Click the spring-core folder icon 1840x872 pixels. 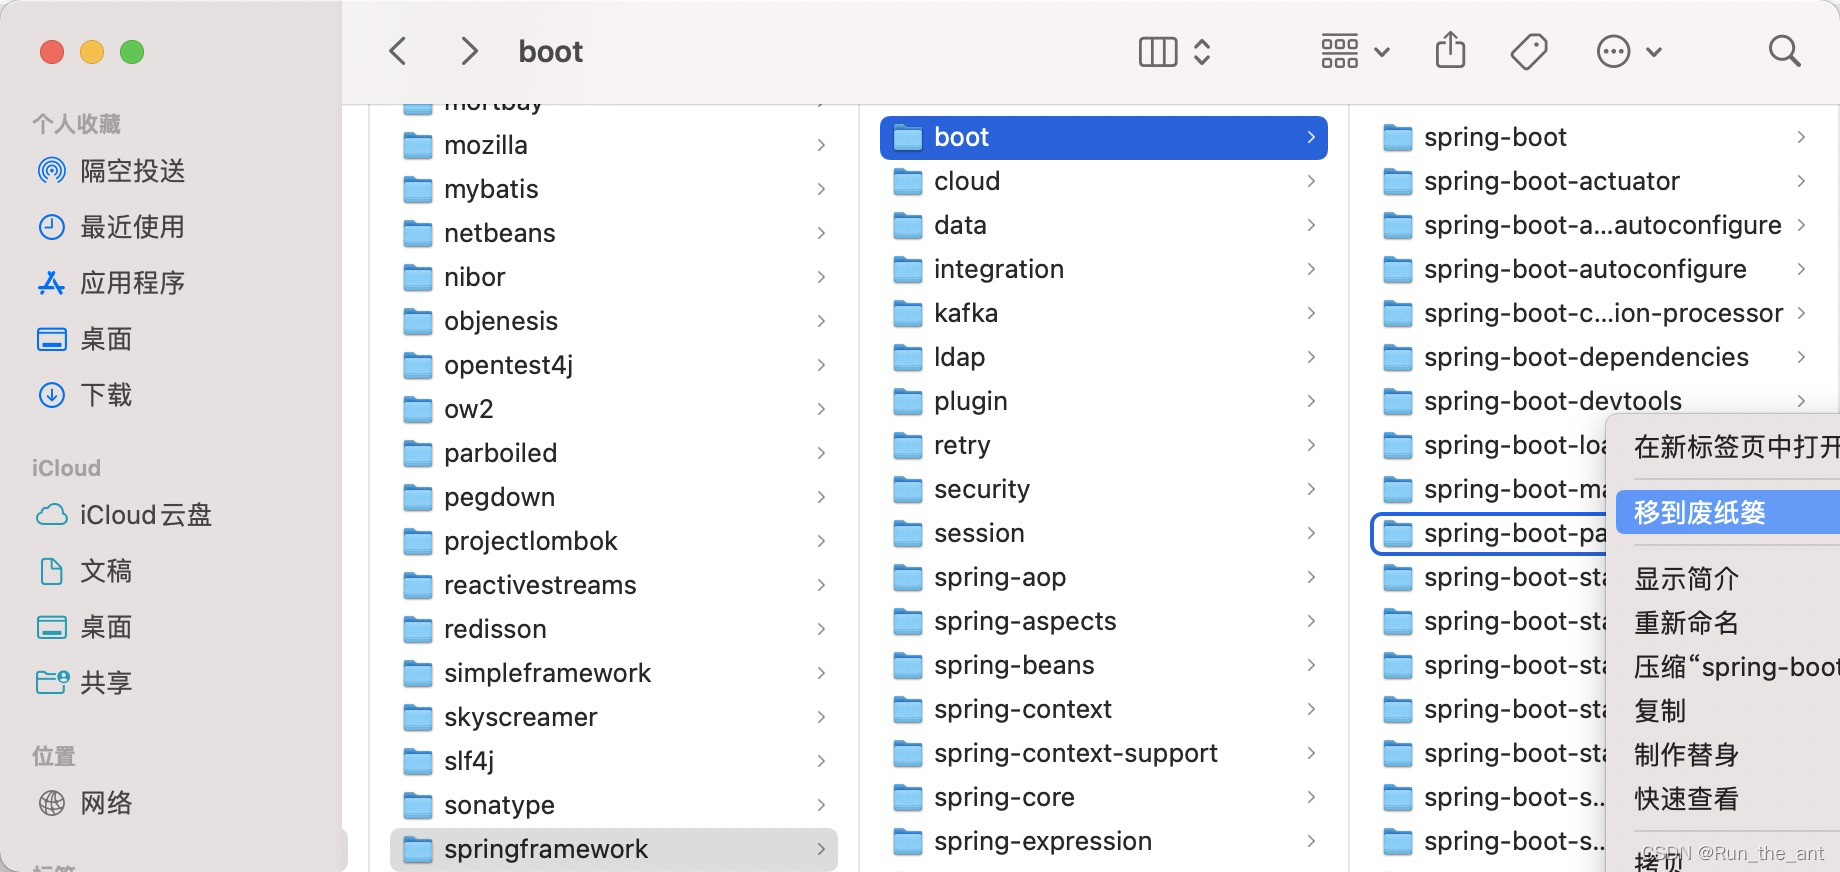coord(908,797)
